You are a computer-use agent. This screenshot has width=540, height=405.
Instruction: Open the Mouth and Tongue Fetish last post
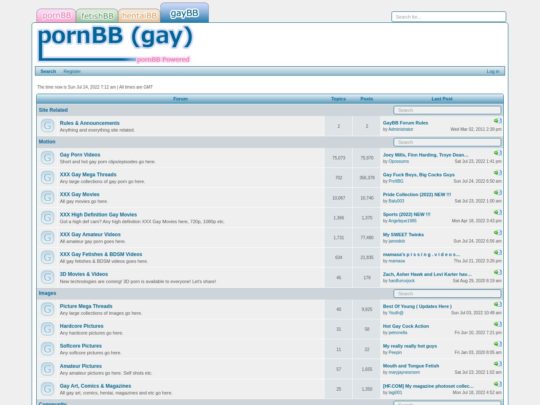point(411,366)
